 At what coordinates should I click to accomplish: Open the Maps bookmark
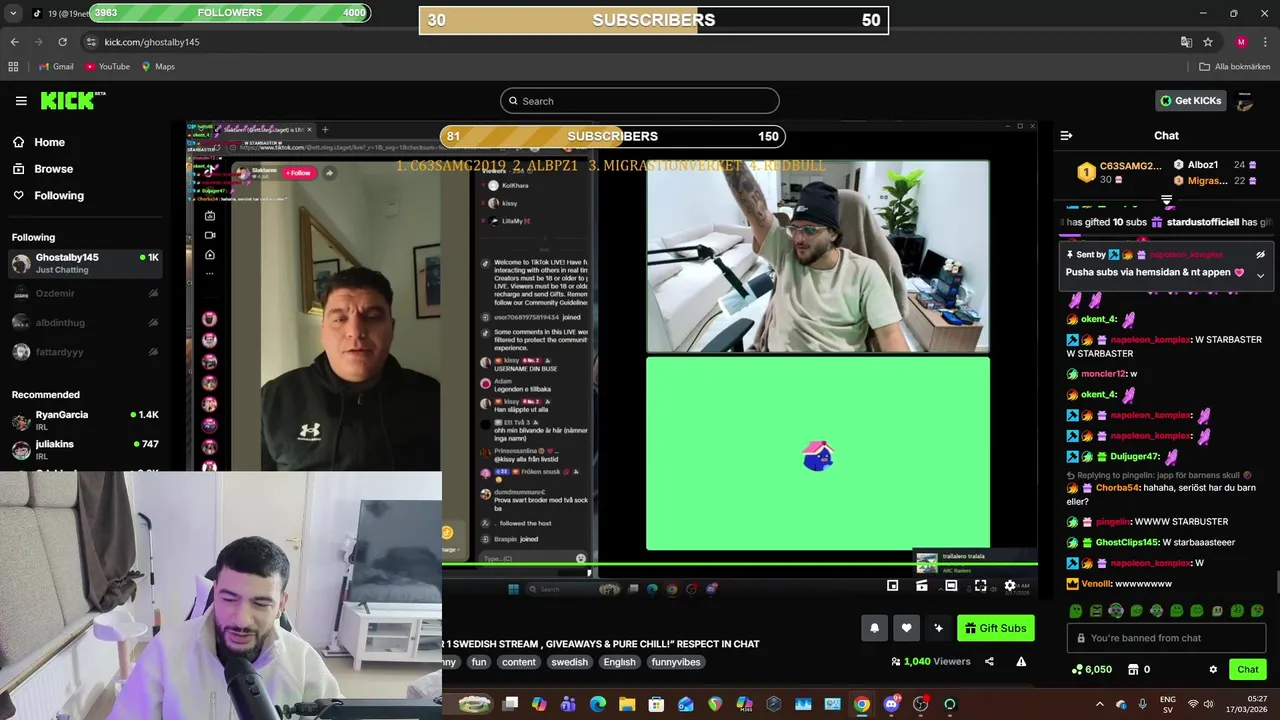tap(158, 67)
